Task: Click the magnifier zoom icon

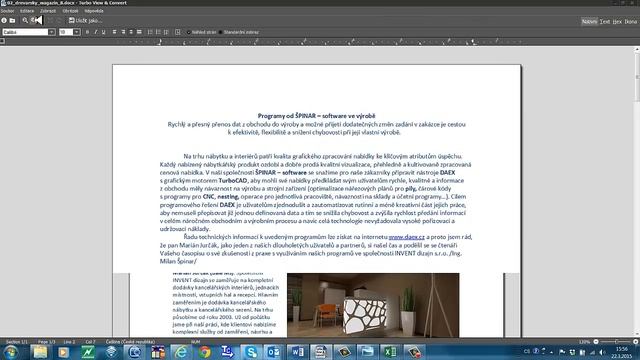Action: (25, 20)
